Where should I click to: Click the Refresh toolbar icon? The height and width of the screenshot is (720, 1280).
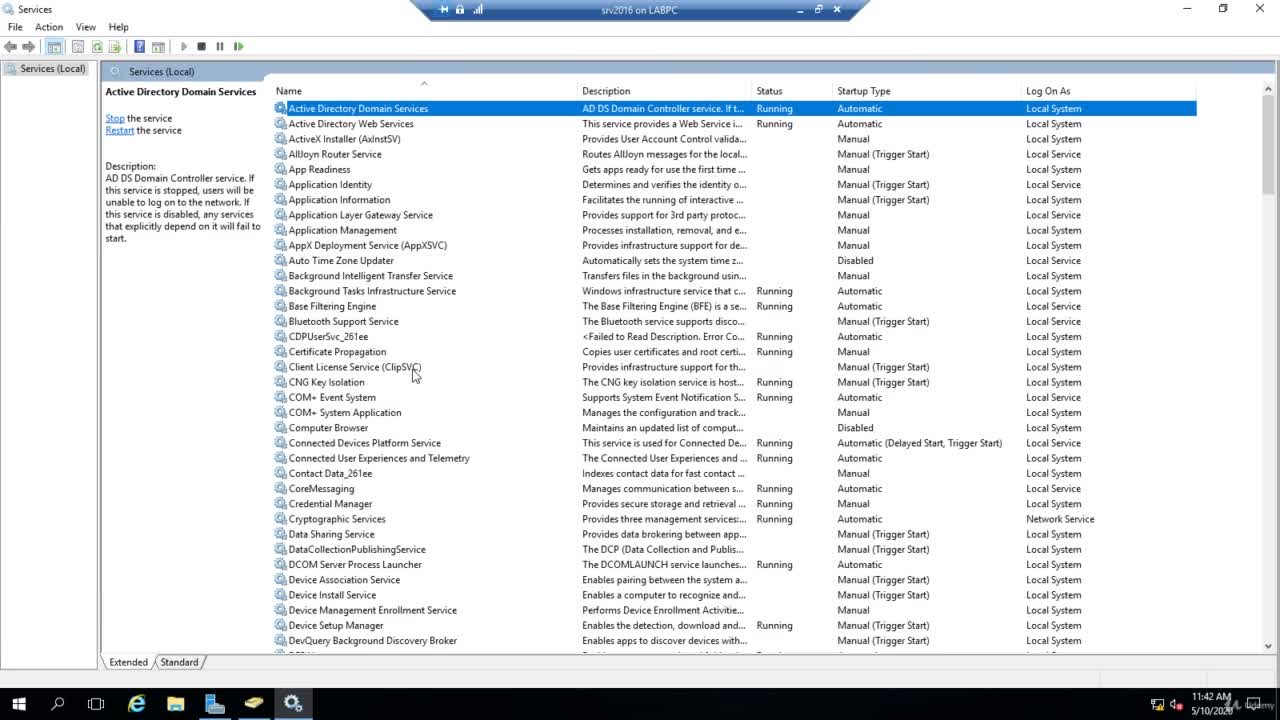coord(97,47)
